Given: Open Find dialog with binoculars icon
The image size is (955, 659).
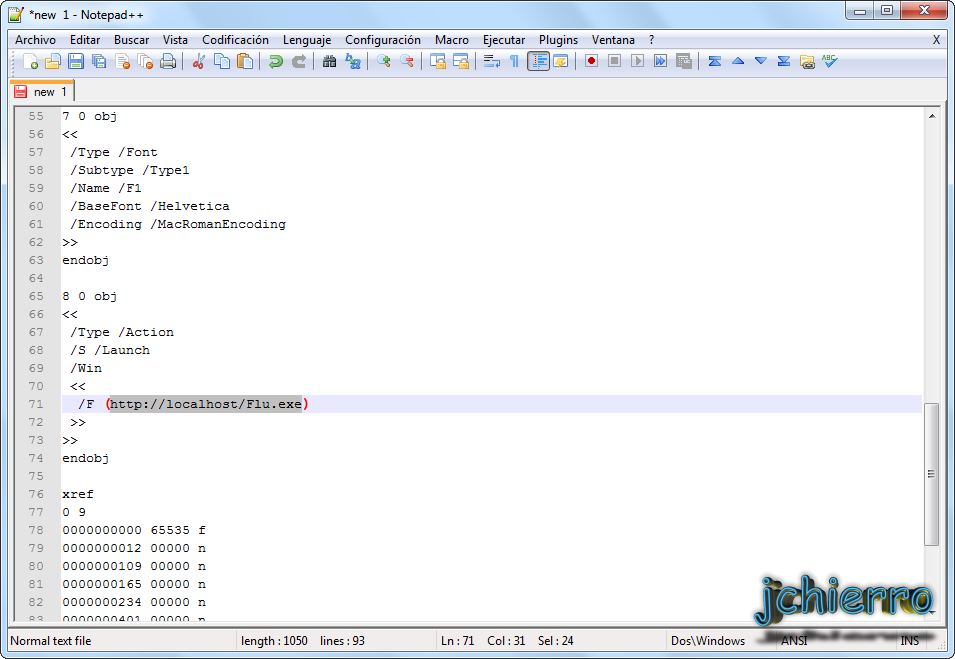Looking at the screenshot, I should 329,62.
